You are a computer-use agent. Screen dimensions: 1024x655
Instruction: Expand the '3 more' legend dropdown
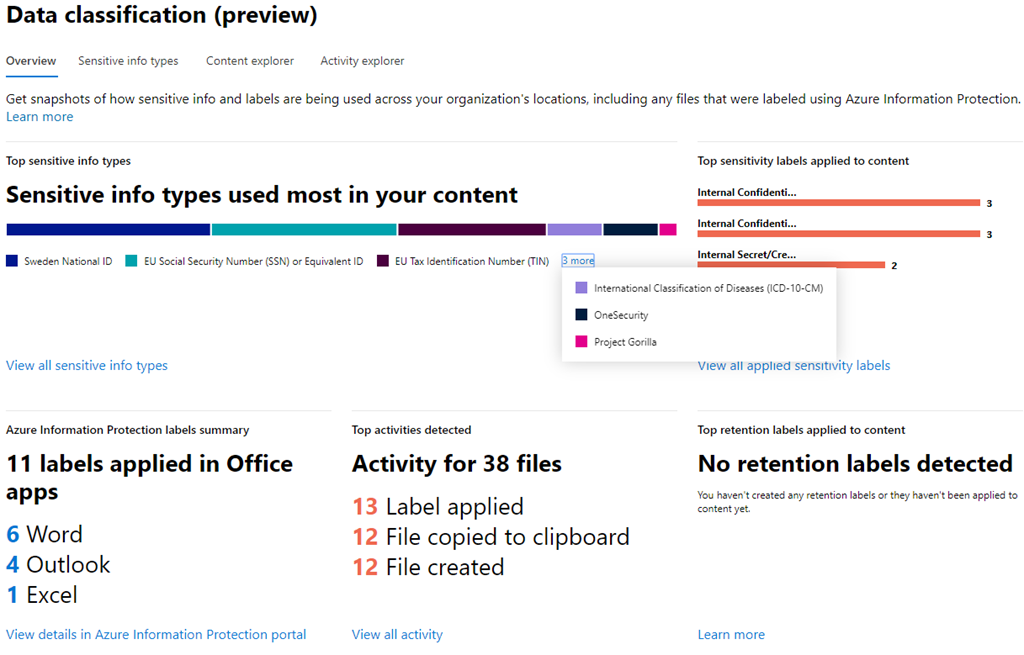[578, 261]
